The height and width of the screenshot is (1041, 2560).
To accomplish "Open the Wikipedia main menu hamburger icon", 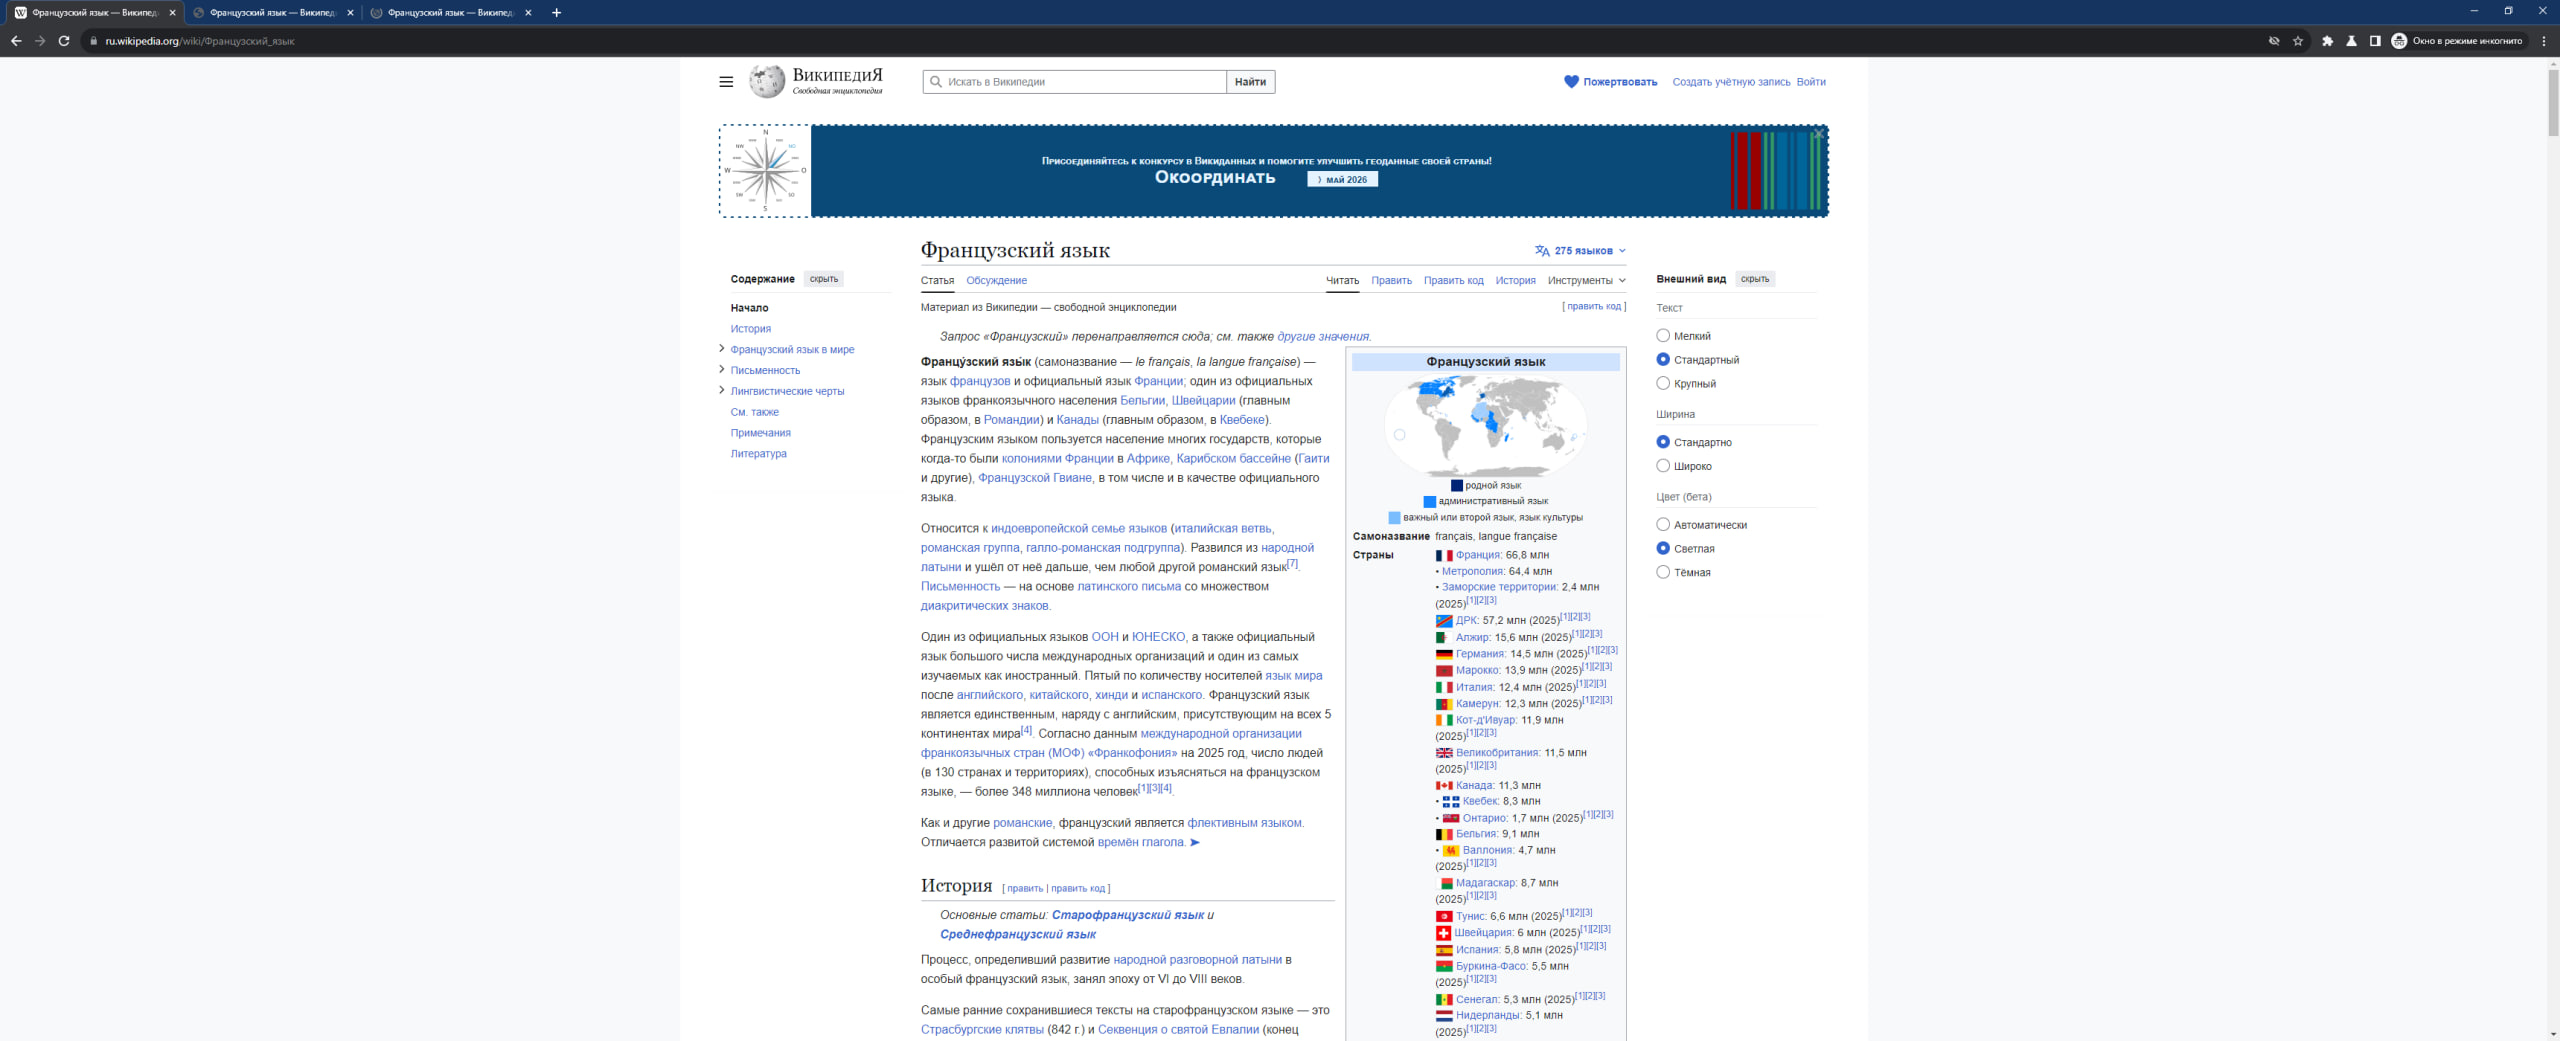I will click(x=726, y=82).
